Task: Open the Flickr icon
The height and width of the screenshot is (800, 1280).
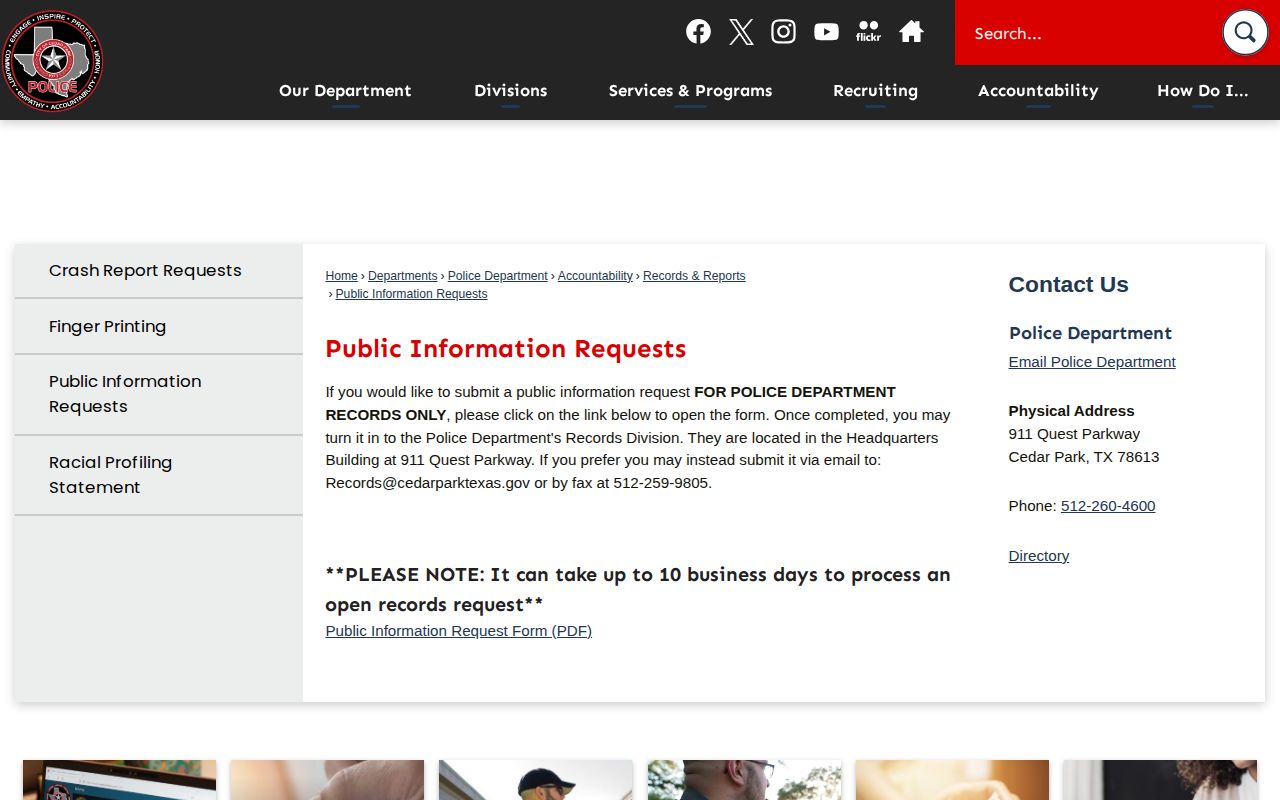Action: point(869,32)
